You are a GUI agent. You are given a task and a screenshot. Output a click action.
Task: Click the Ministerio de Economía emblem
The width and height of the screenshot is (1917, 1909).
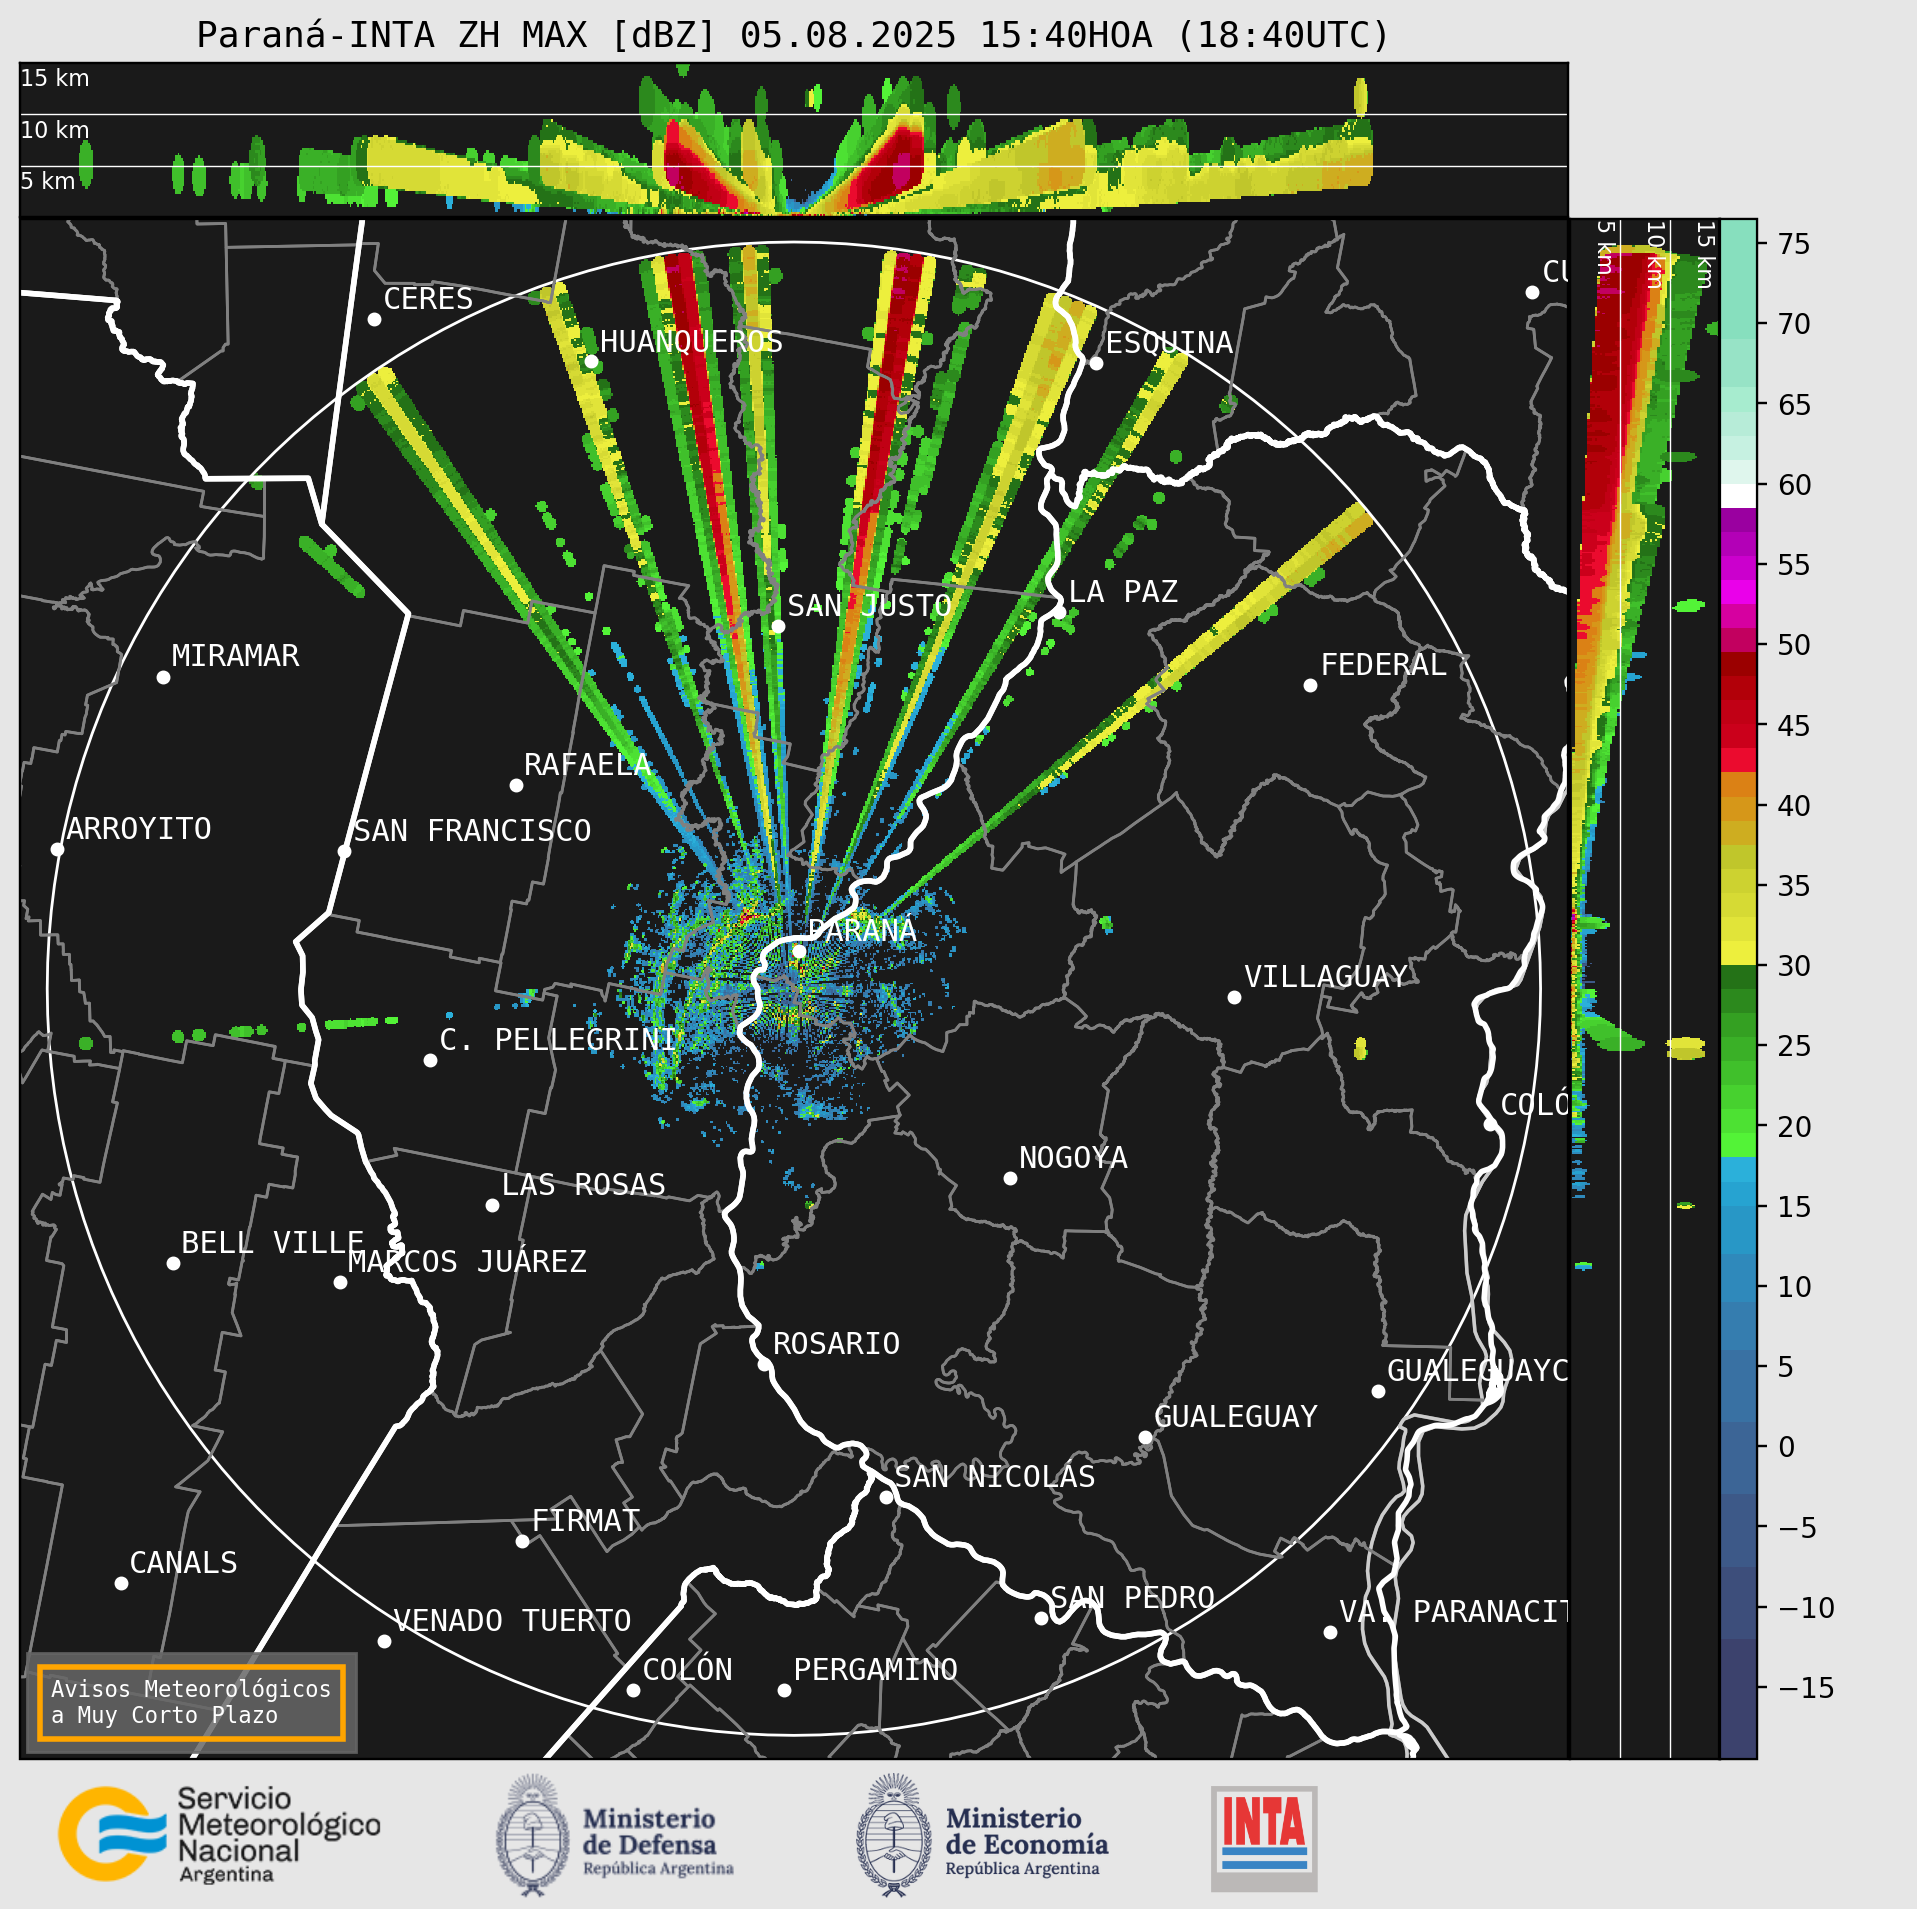click(893, 1836)
